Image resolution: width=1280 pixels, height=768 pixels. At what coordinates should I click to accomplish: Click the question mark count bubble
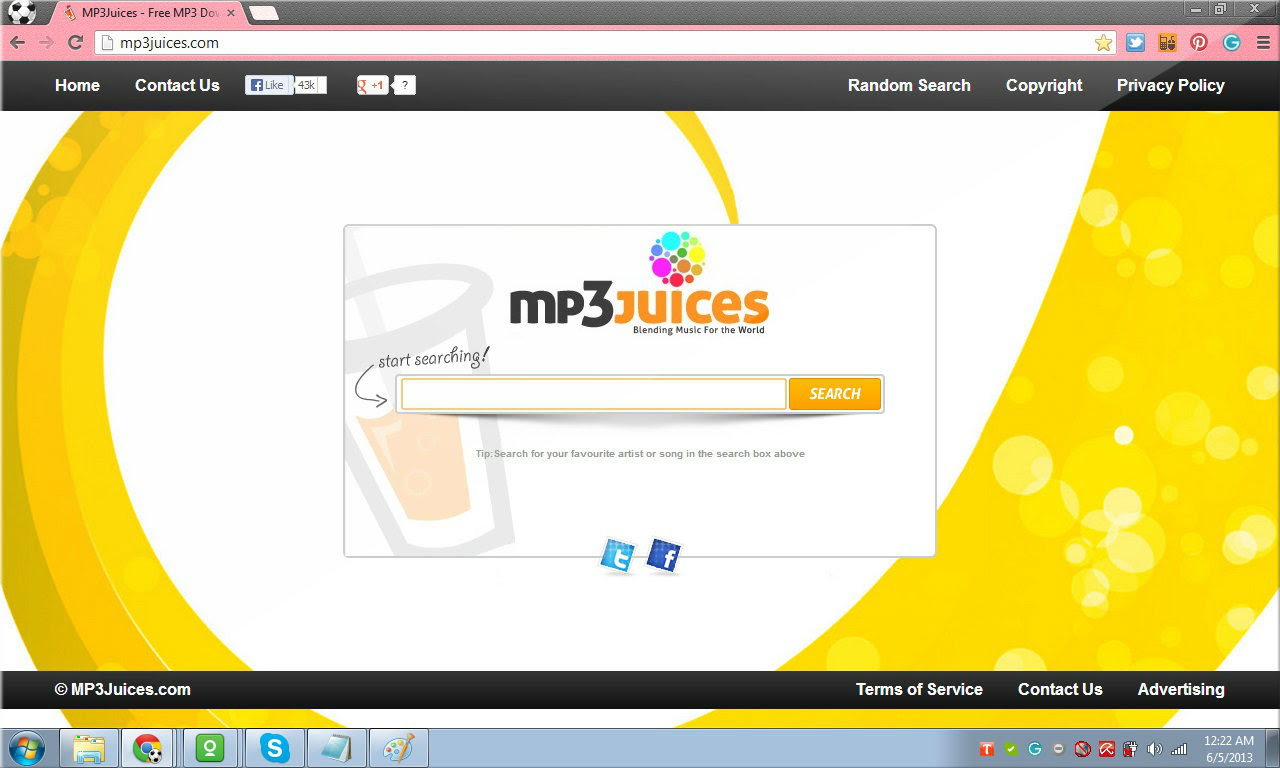tap(404, 85)
